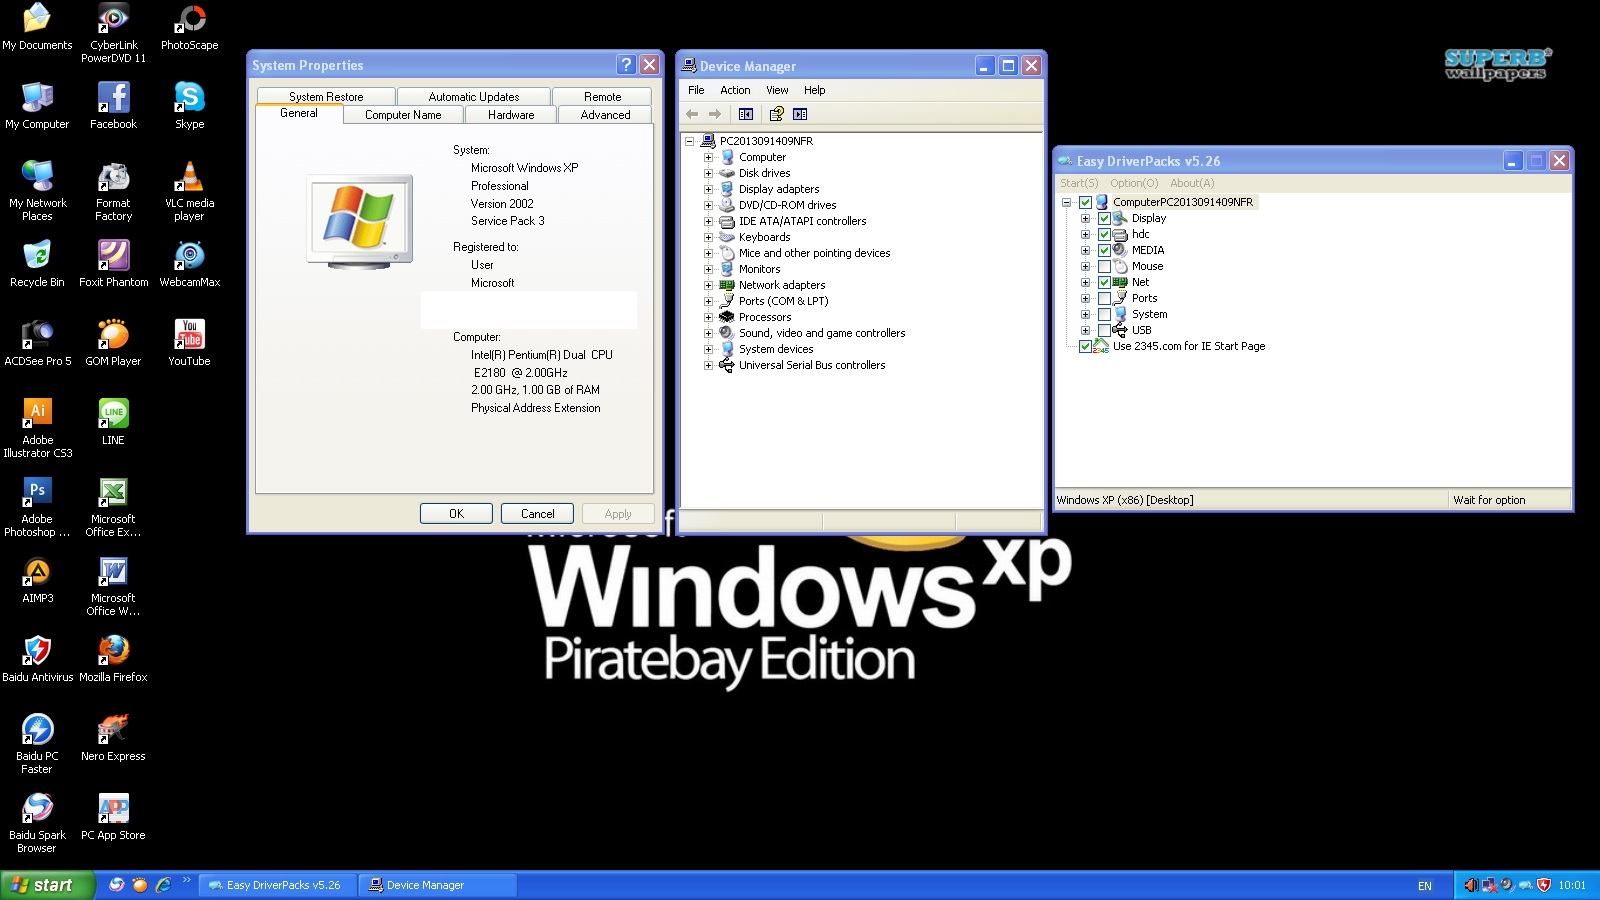Click Cancel in System Properties
This screenshot has width=1600, height=900.
click(537, 514)
